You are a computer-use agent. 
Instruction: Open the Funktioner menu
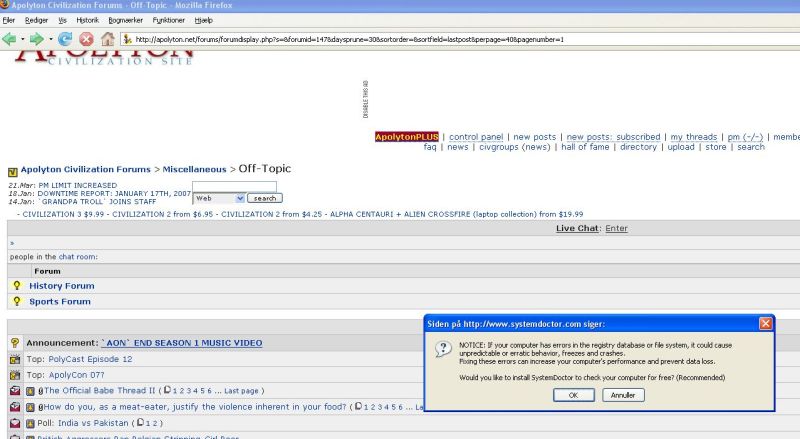coord(168,20)
